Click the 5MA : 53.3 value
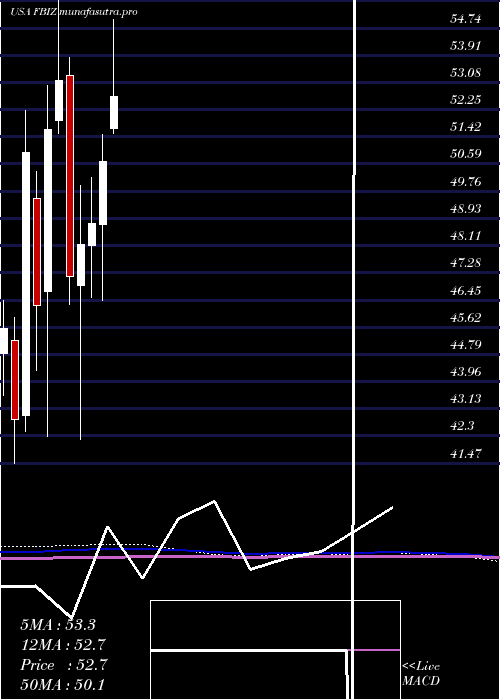Viewport: 500px width, 700px height. 58,625
